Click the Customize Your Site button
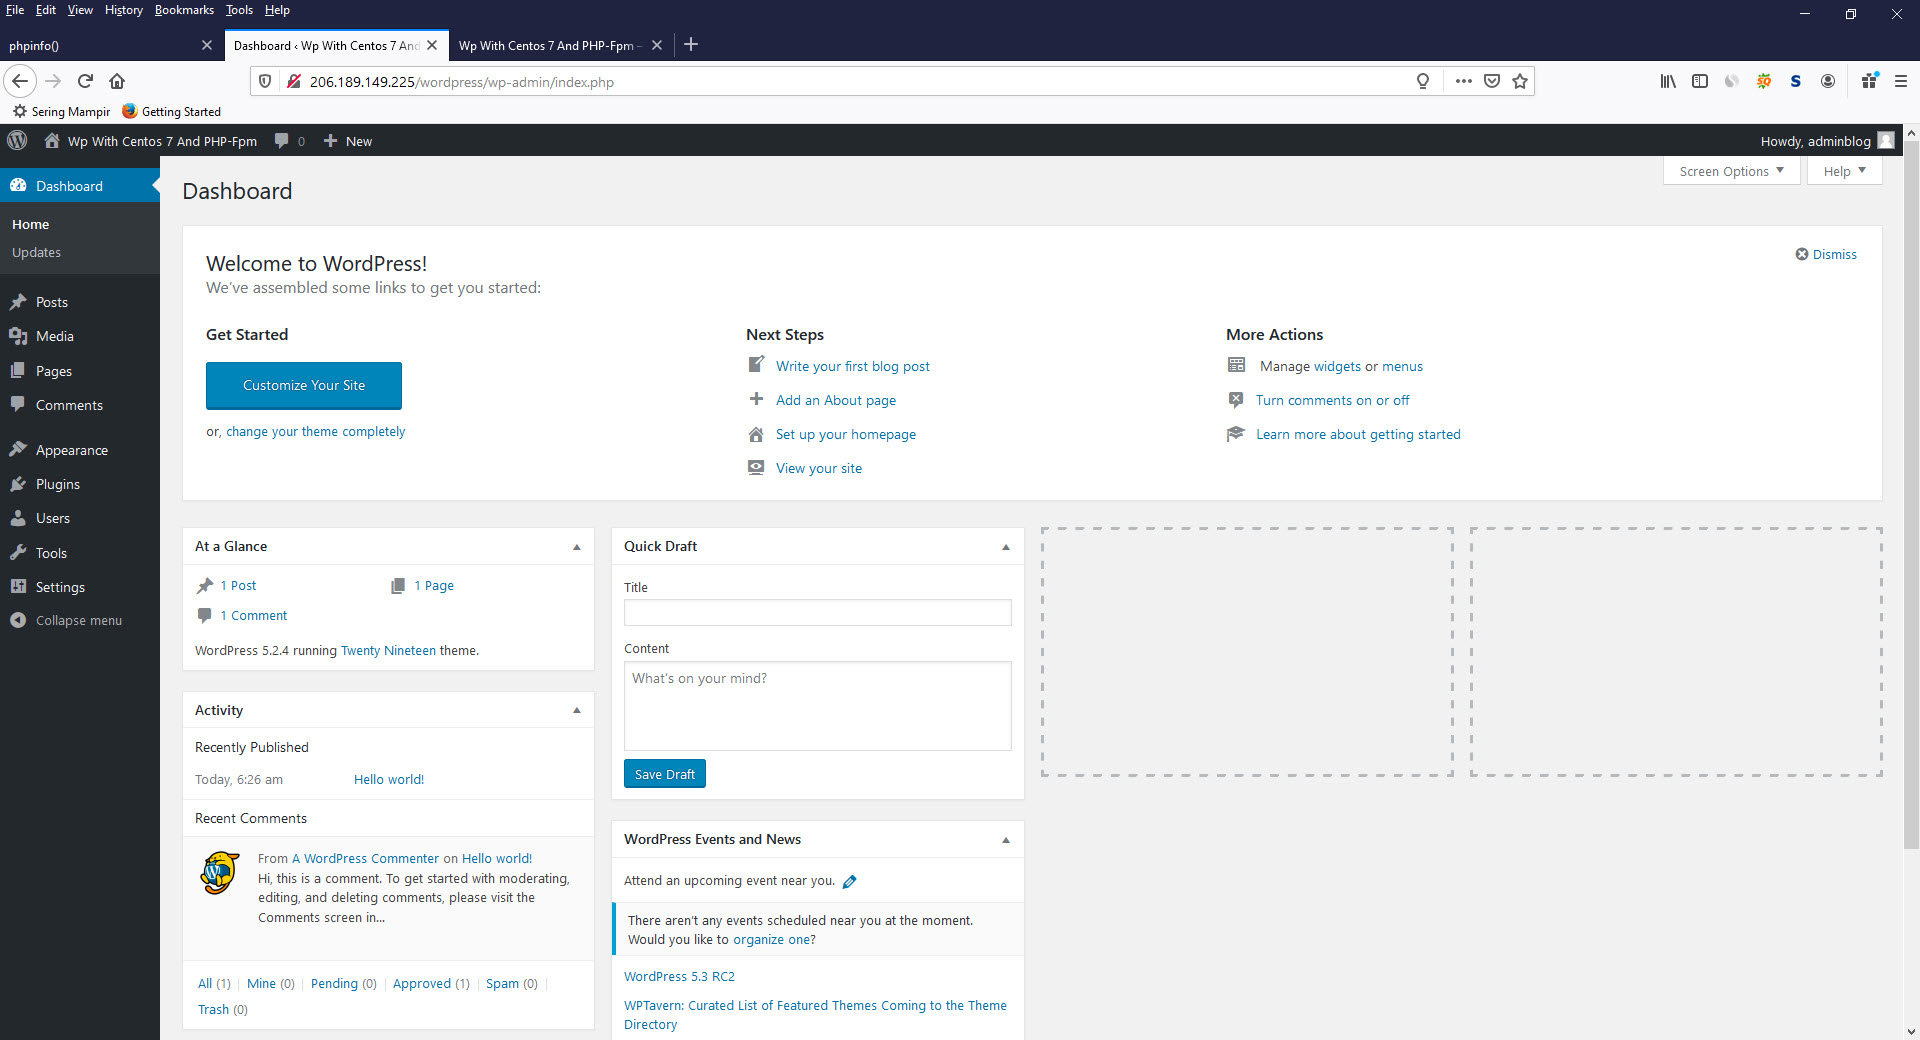The height and width of the screenshot is (1040, 1920). [x=304, y=385]
